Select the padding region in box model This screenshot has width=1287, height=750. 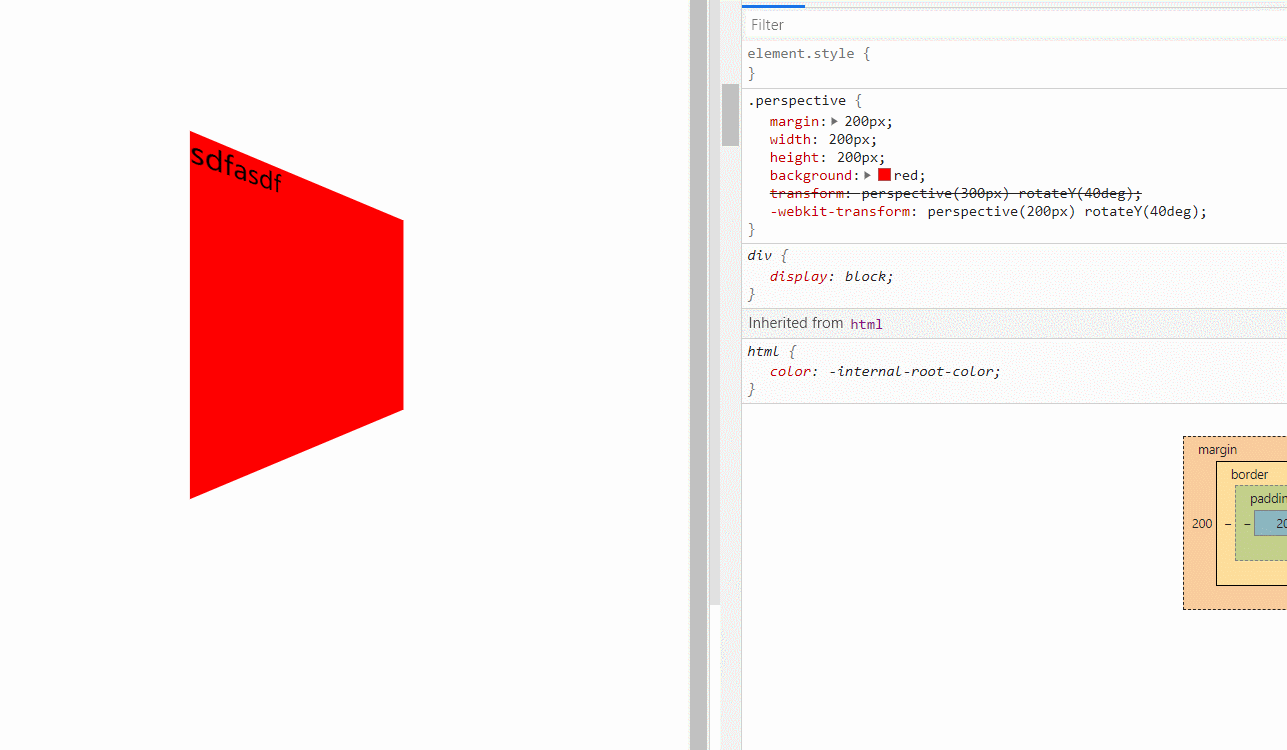click(x=1268, y=498)
